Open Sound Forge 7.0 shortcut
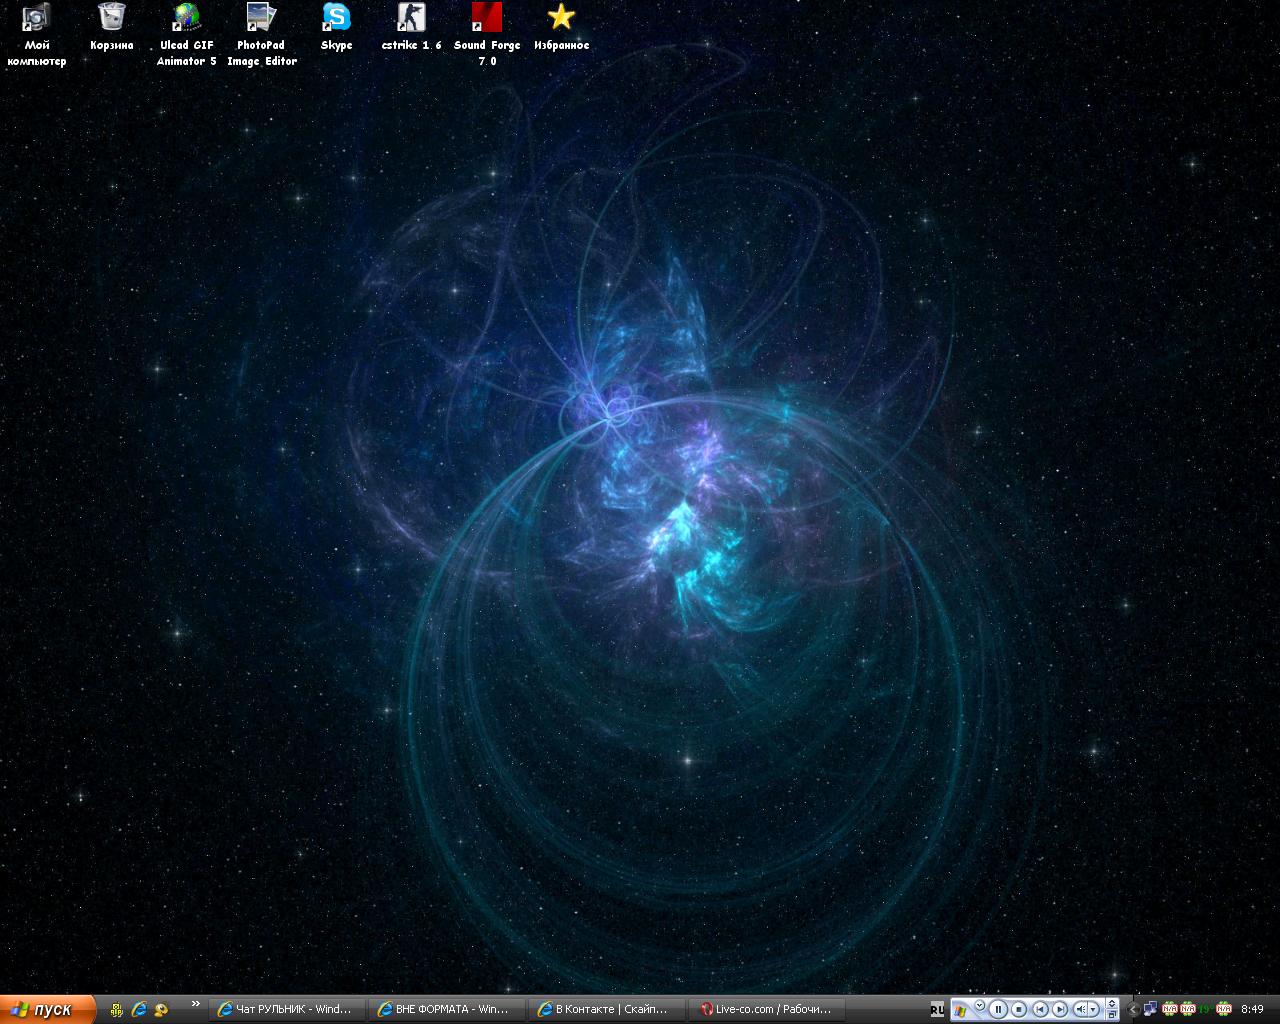Image resolution: width=1280 pixels, height=1024 pixels. 487,18
